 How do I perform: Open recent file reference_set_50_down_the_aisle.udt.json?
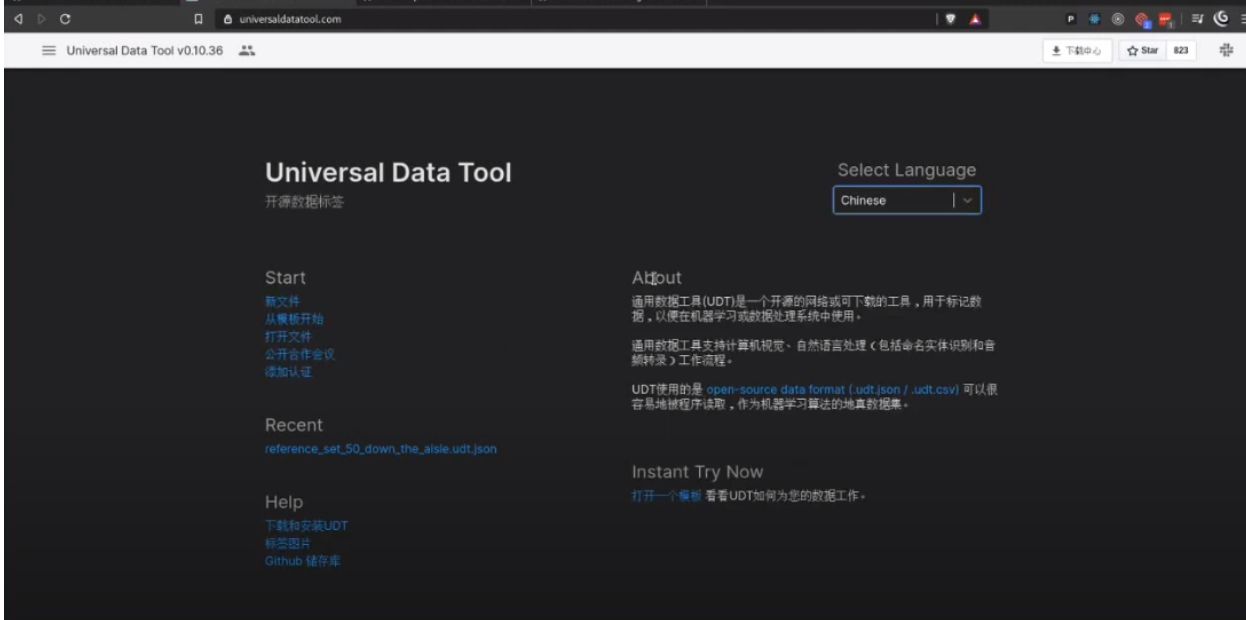pyautogui.click(x=381, y=449)
